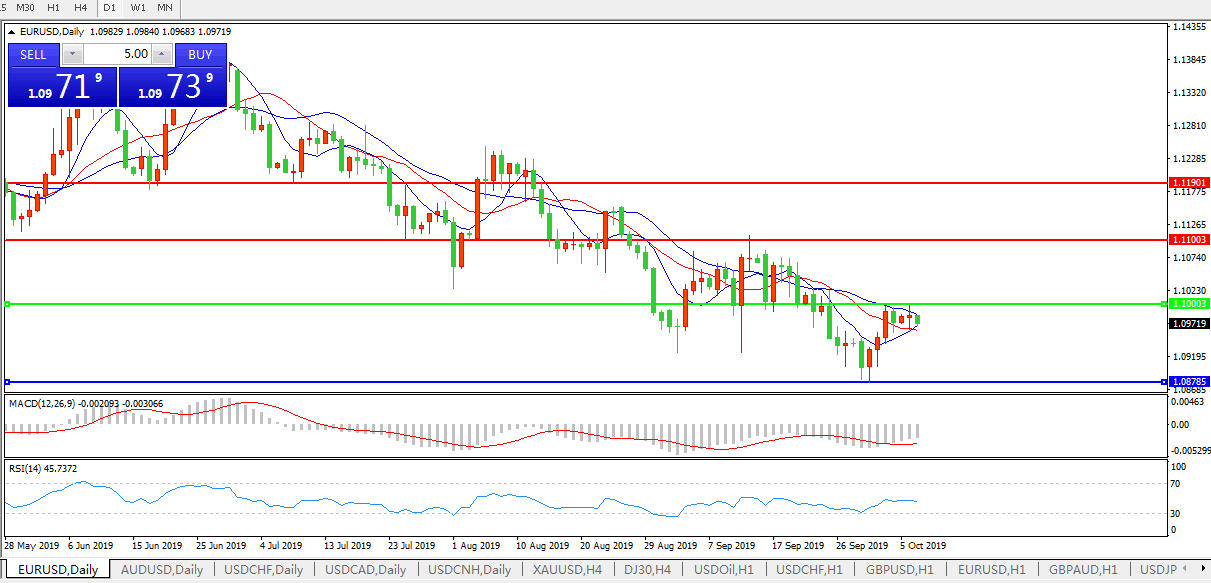Image resolution: width=1211 pixels, height=583 pixels.
Task: Switch to the GBPUSD,H1 chart tab
Action: click(x=899, y=570)
